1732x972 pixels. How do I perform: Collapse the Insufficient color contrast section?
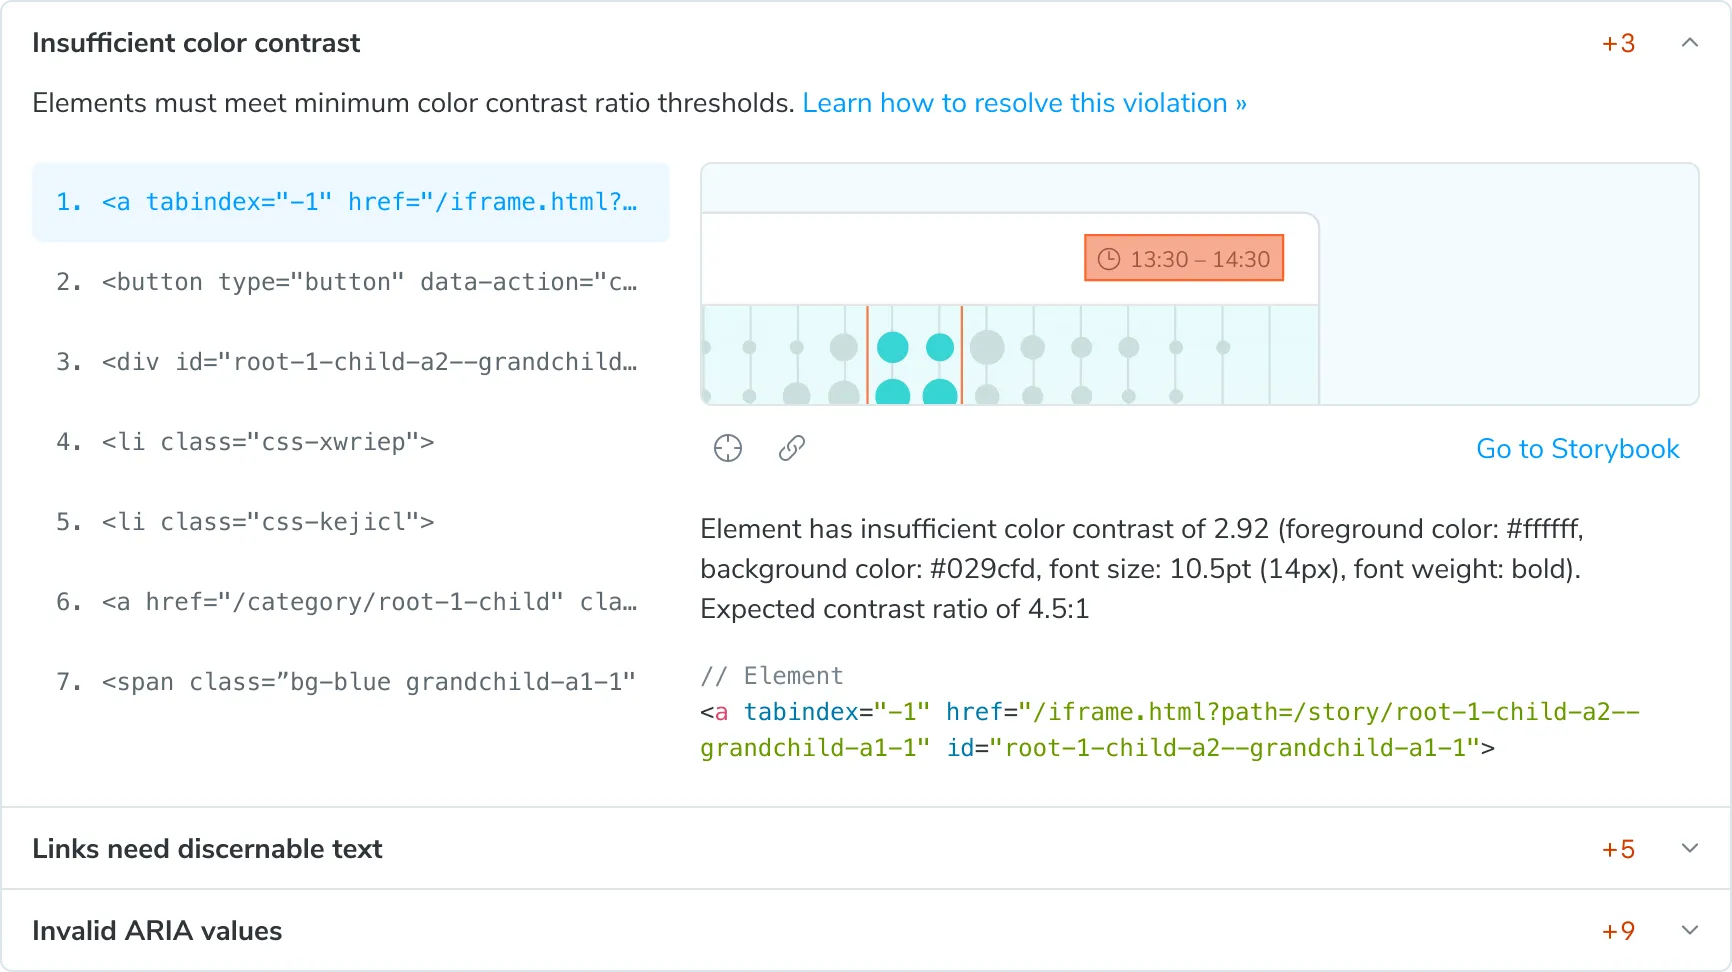tap(1689, 43)
